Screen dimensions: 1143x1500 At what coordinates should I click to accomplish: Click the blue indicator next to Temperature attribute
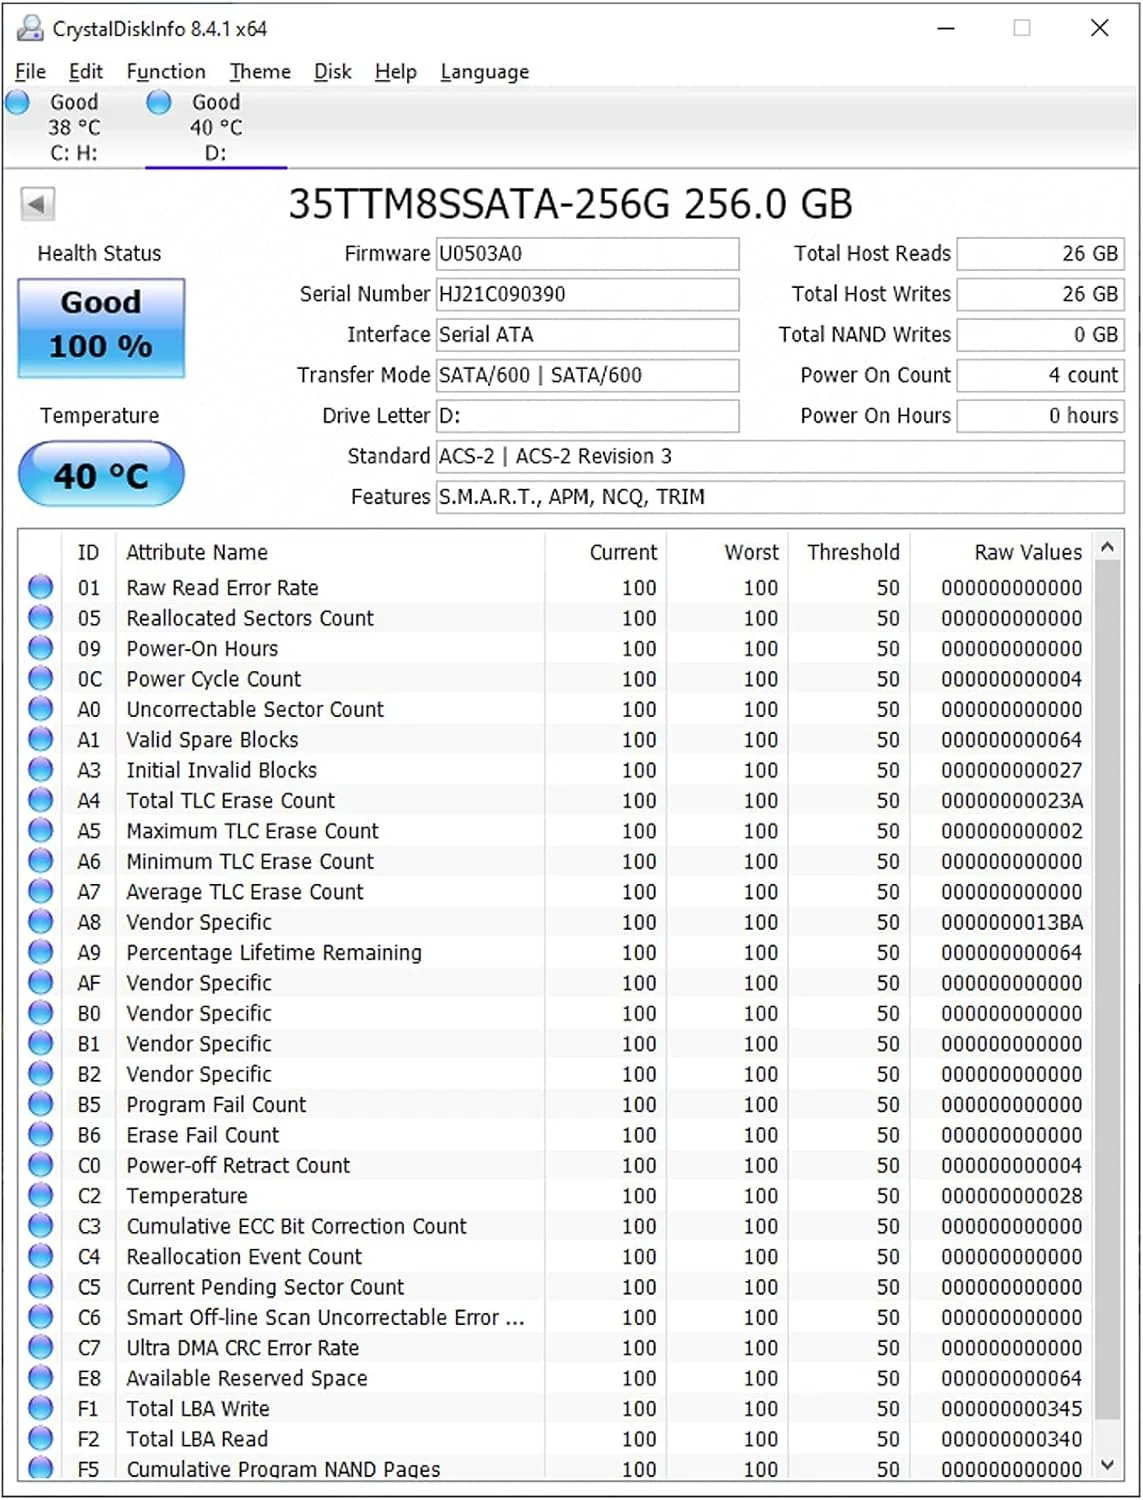(x=40, y=1195)
